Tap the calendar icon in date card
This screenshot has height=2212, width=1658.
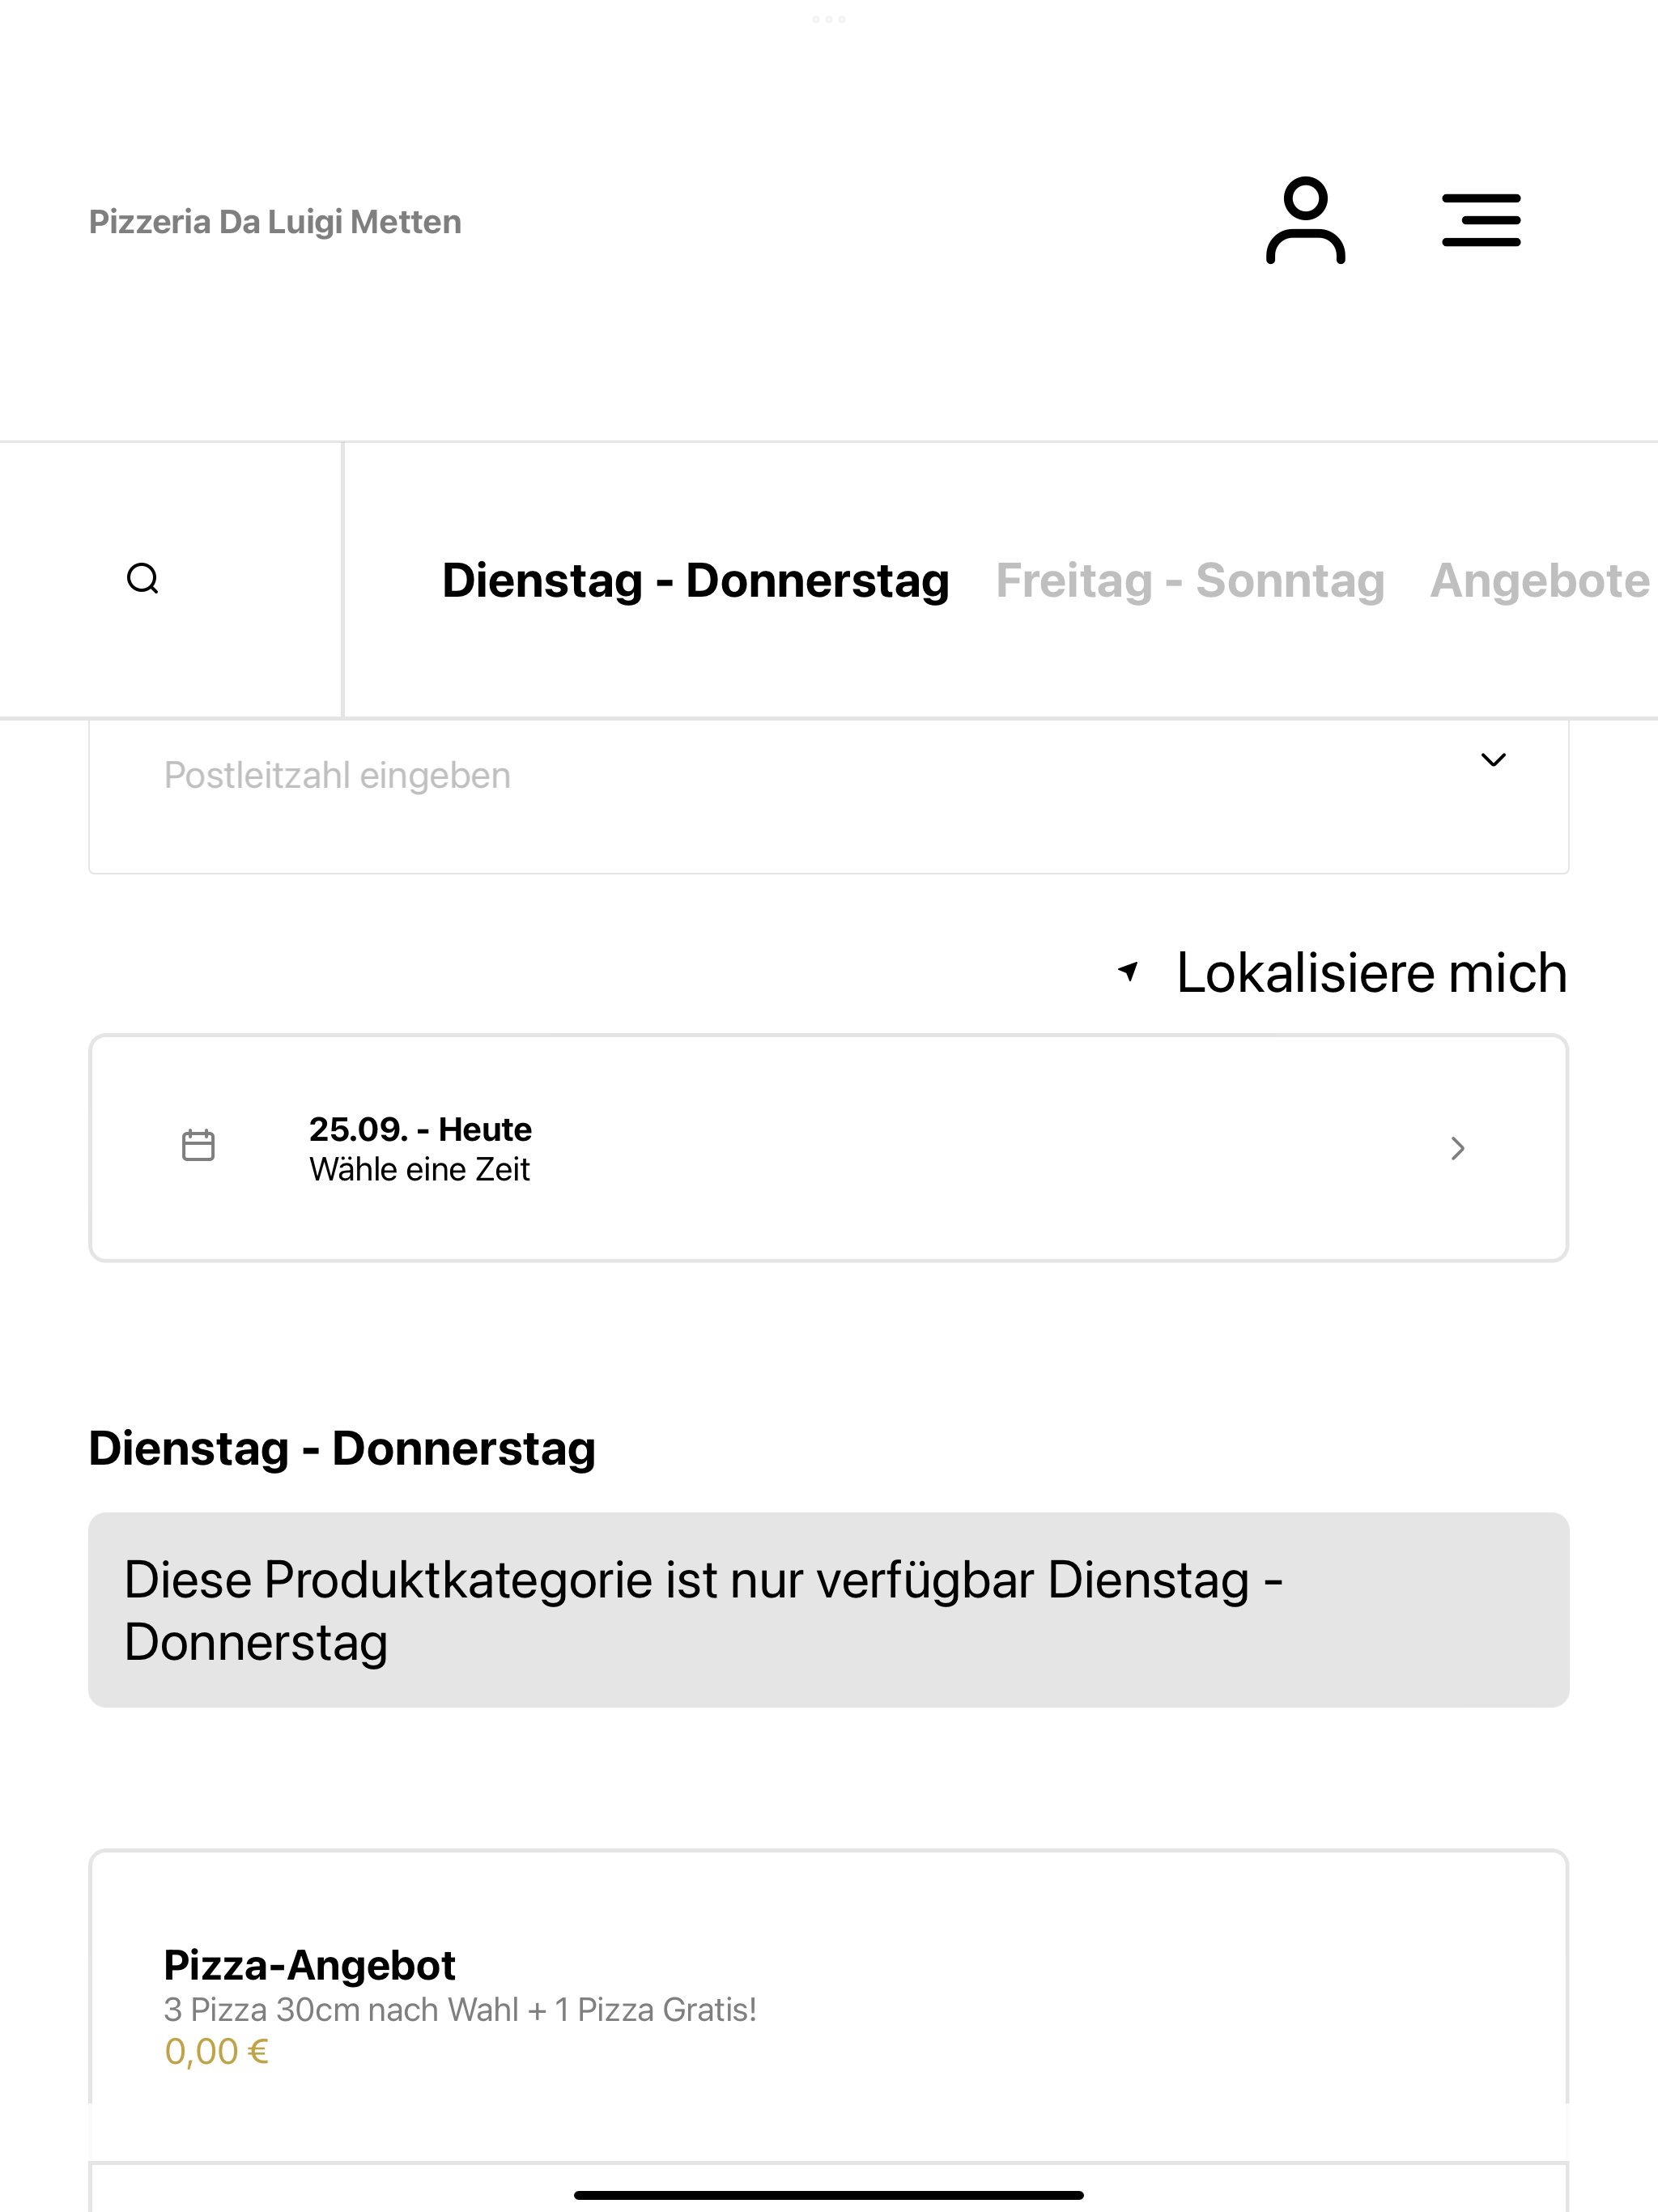(x=198, y=1146)
